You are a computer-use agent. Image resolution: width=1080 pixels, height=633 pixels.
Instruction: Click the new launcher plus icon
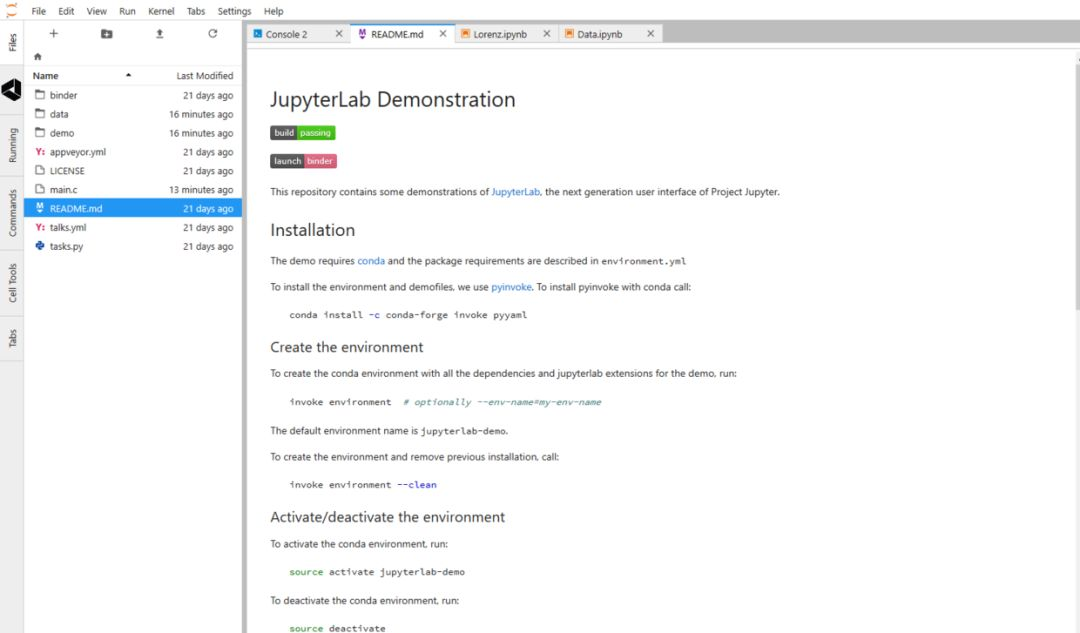pos(54,33)
